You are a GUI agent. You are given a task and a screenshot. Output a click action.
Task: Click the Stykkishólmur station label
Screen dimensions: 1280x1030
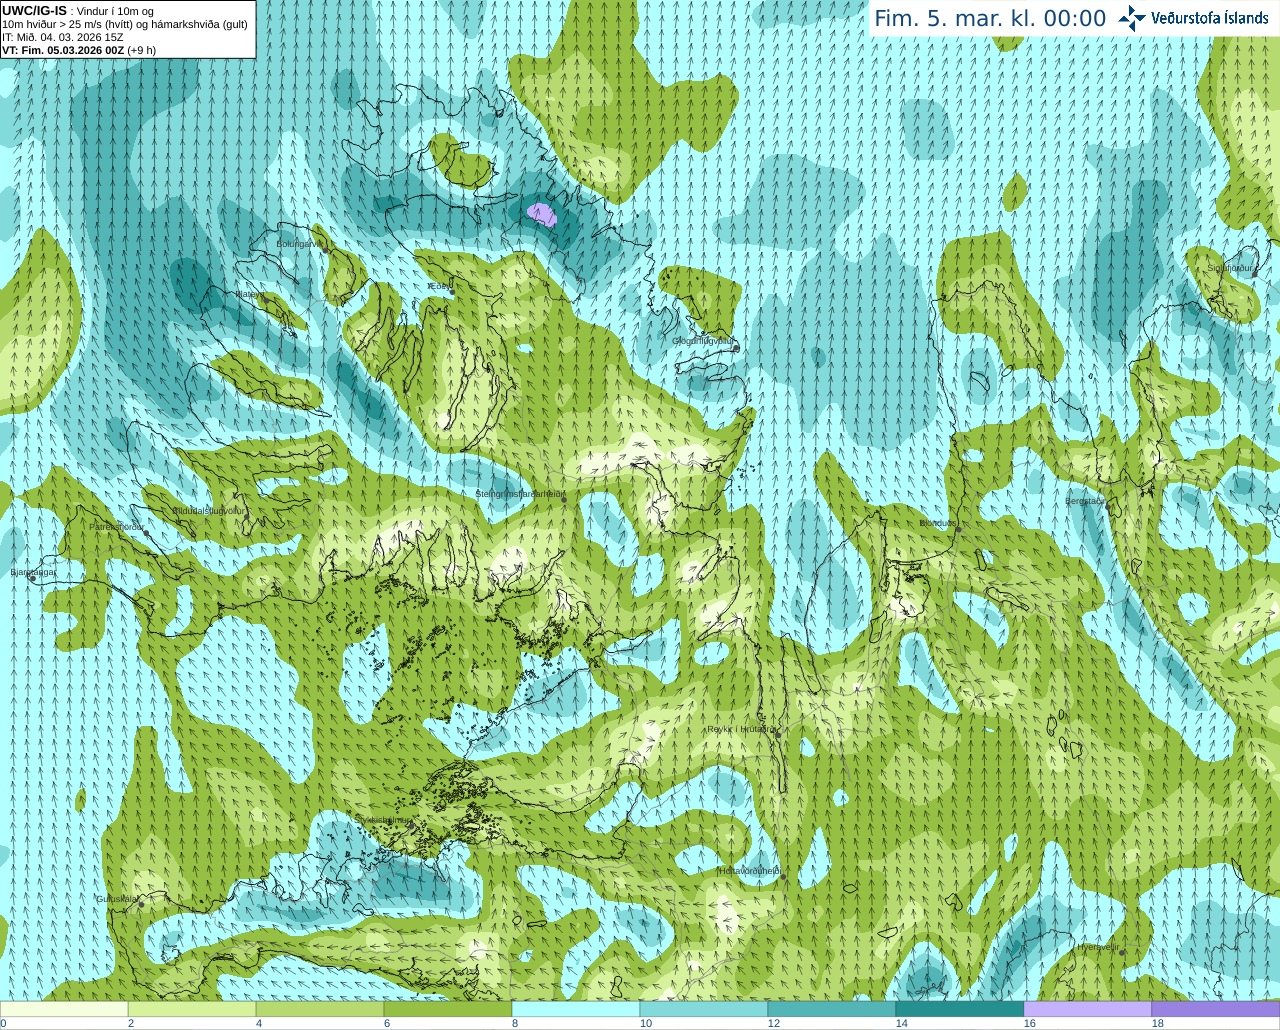coord(383,820)
